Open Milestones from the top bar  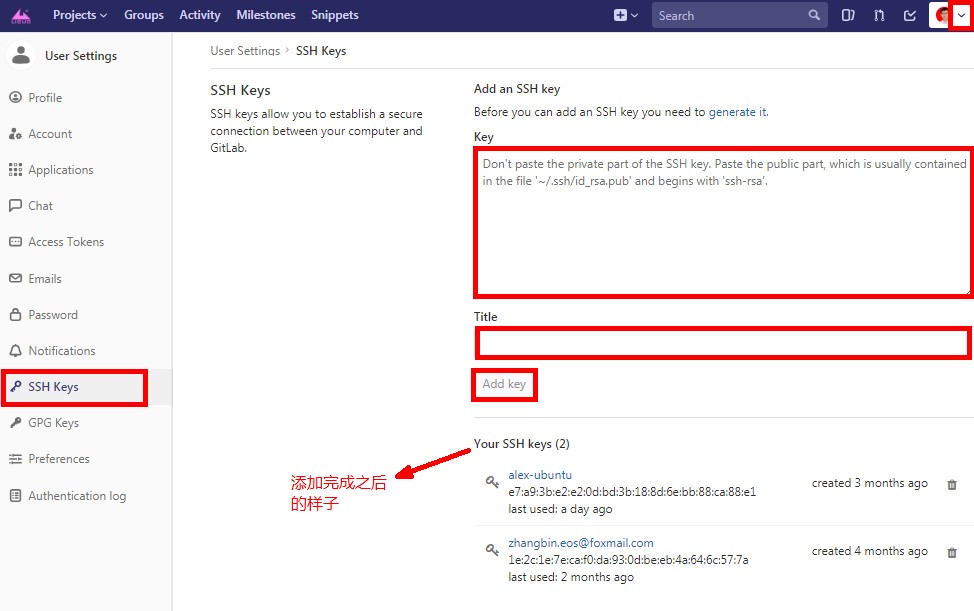266,15
